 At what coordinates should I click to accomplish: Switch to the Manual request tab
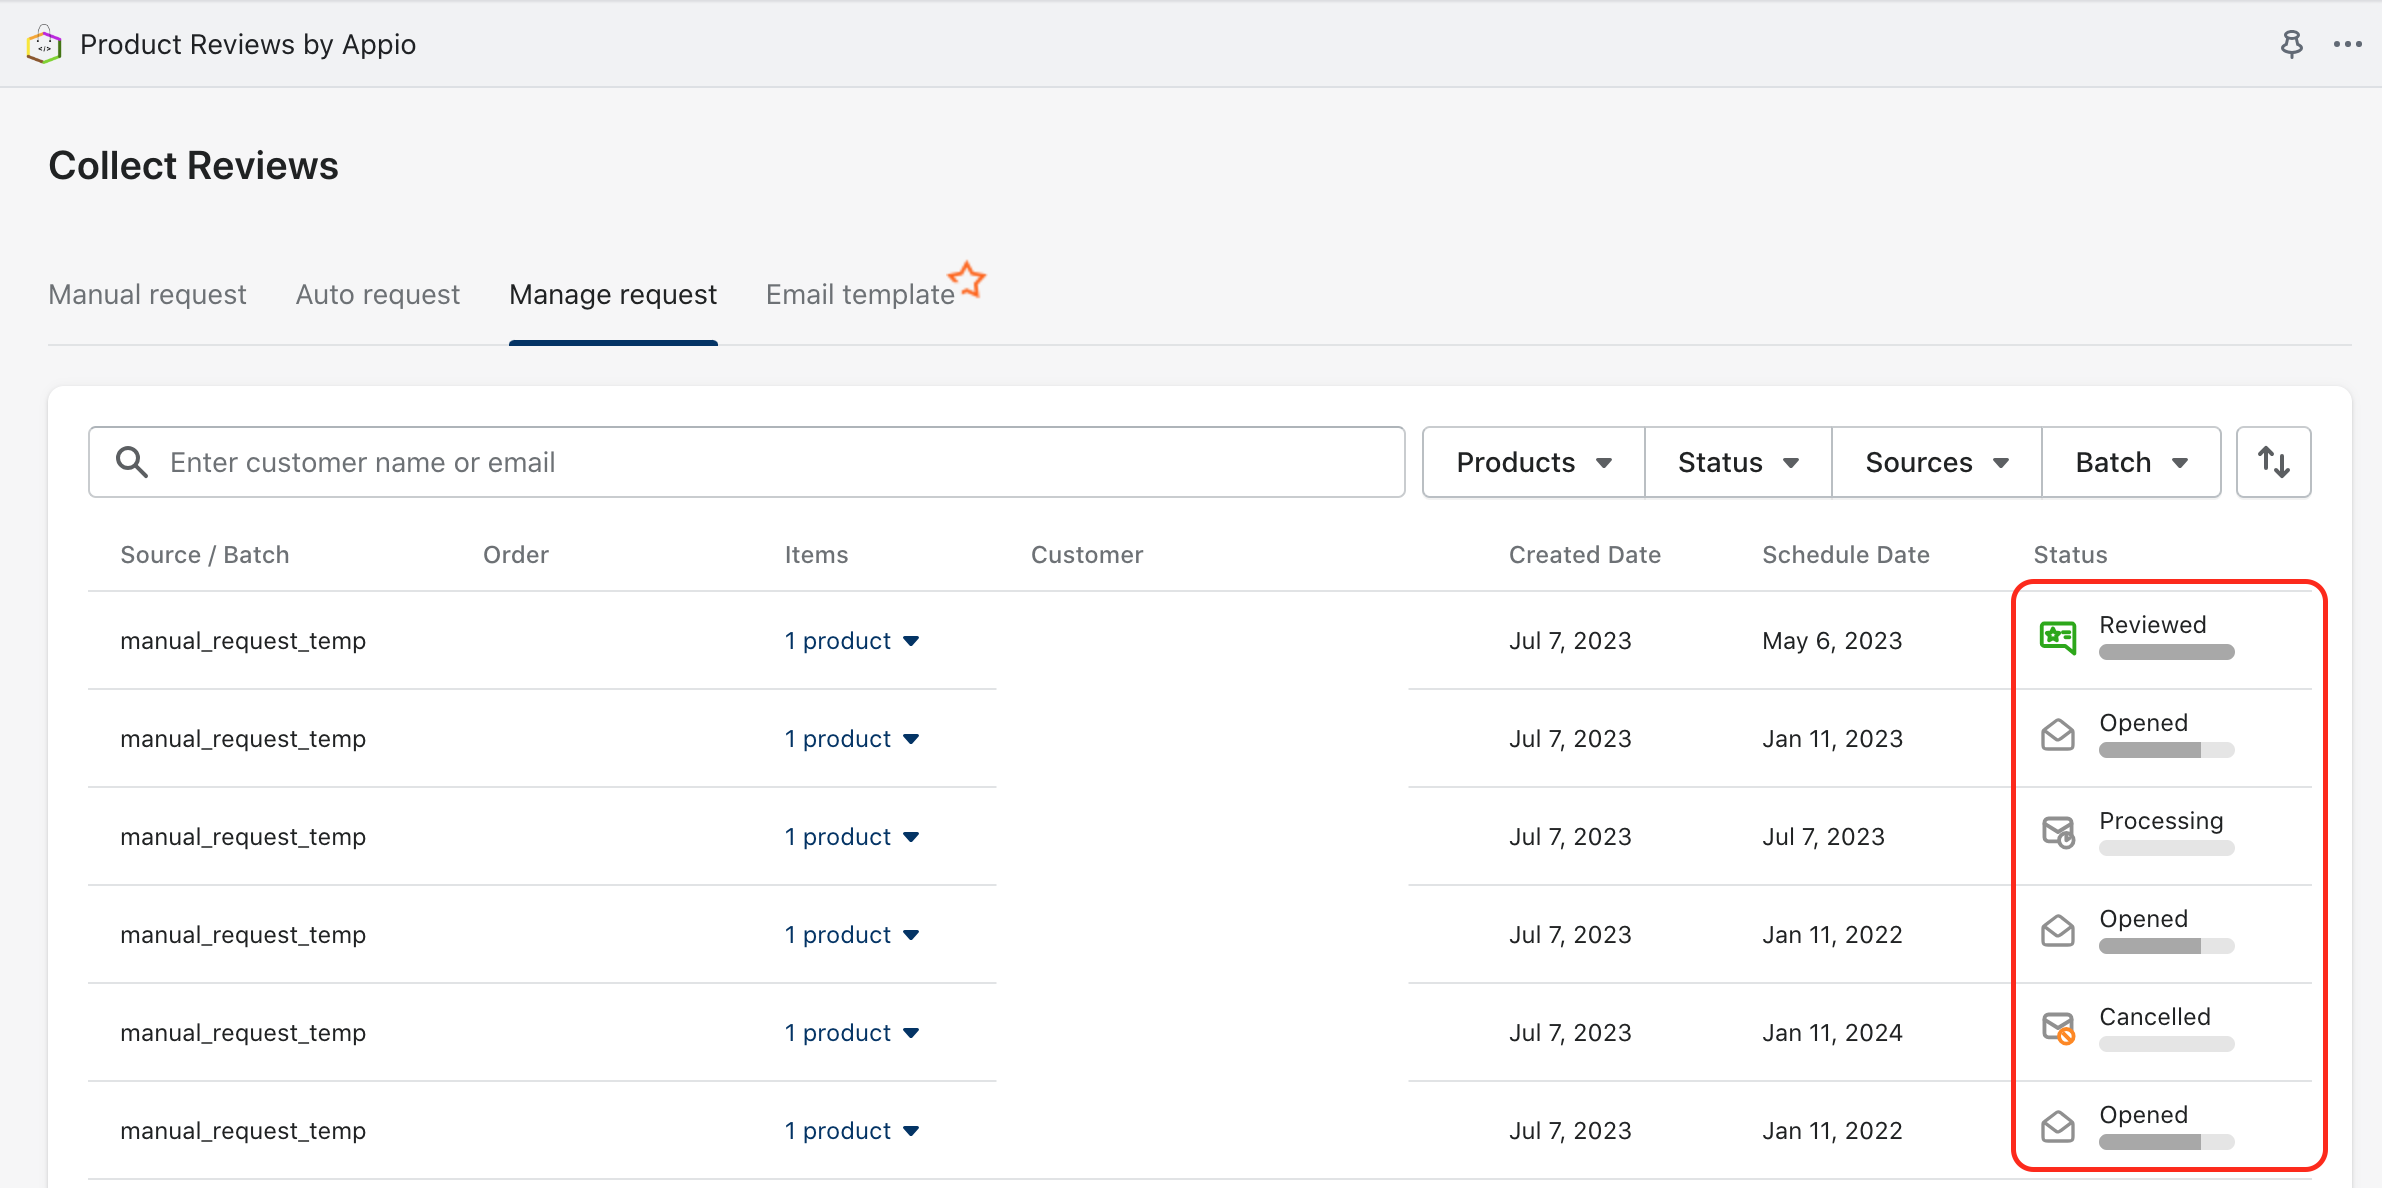pos(147,294)
